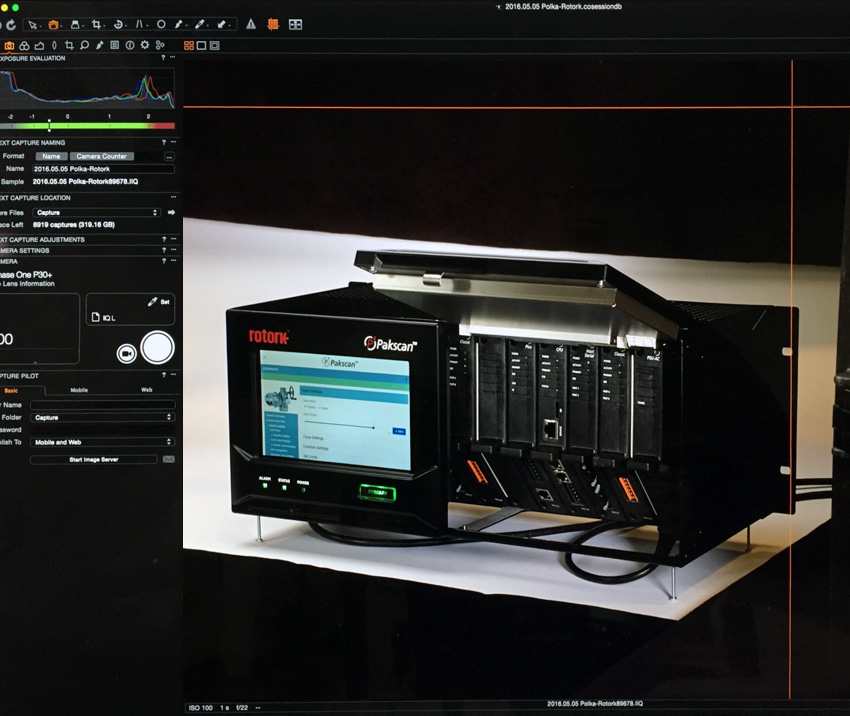Toggle the exposure warning triangle icon

(251, 24)
